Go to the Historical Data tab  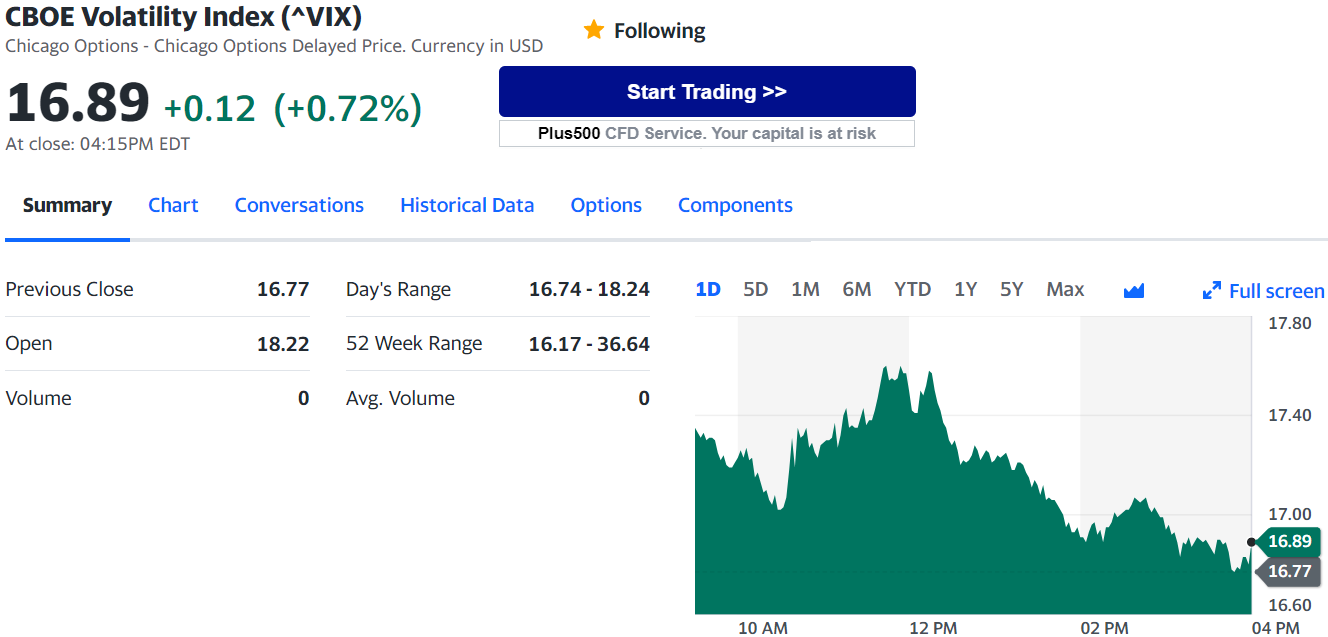[x=467, y=205]
